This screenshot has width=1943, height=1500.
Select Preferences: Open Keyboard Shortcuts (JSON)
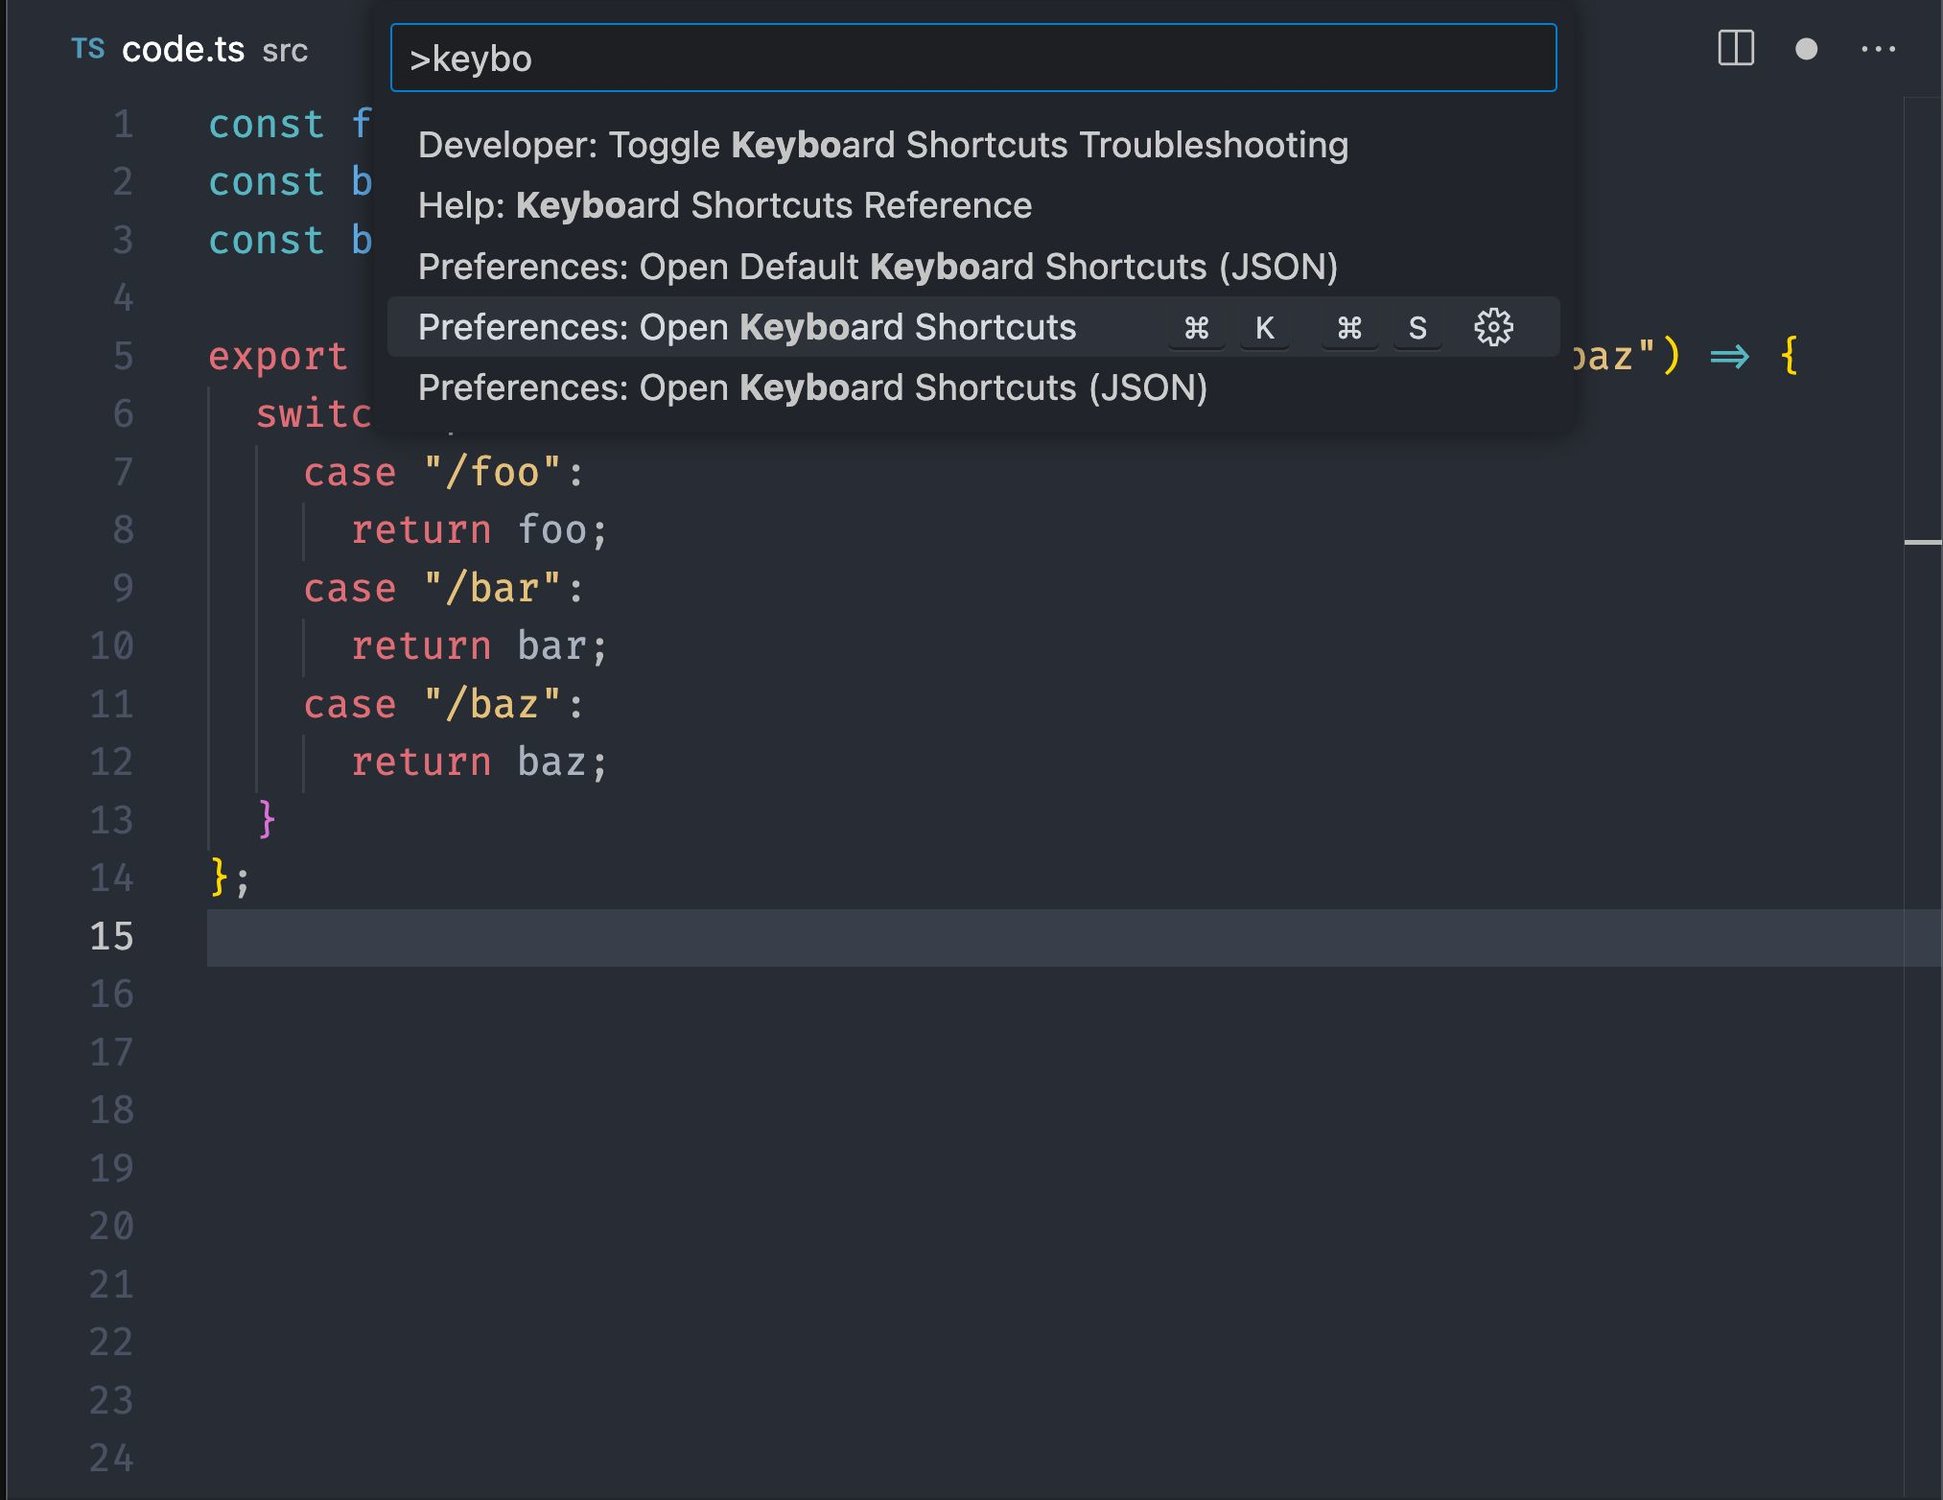pos(812,388)
